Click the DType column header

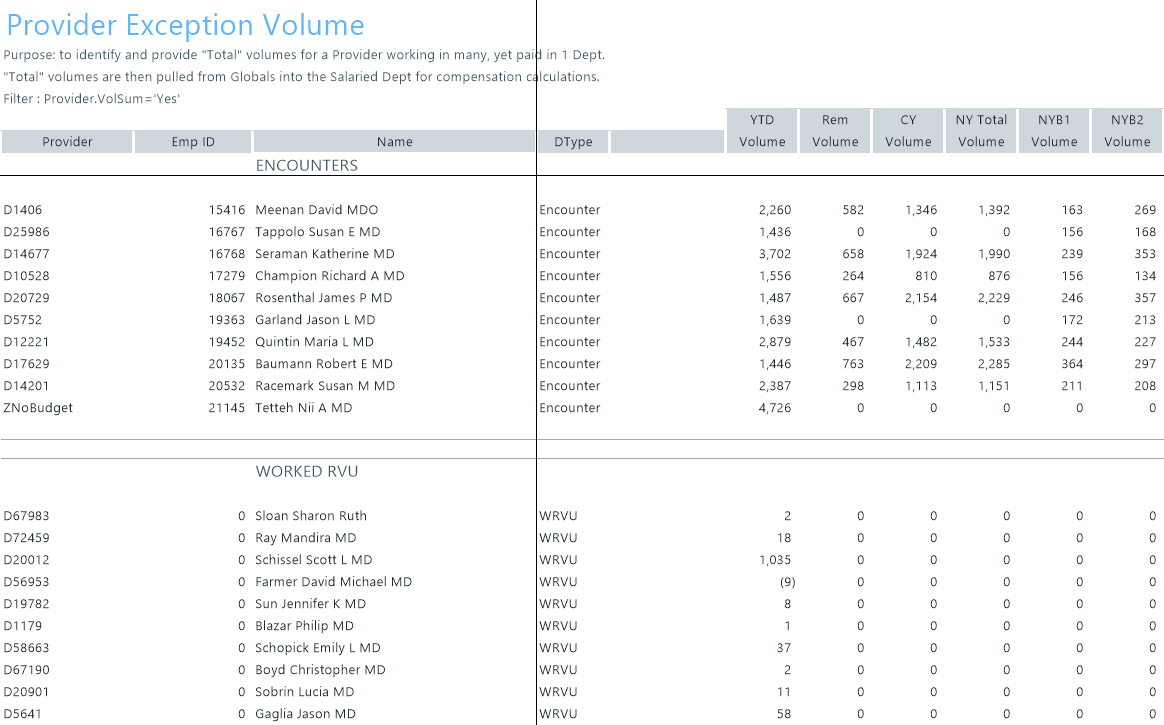(x=573, y=142)
